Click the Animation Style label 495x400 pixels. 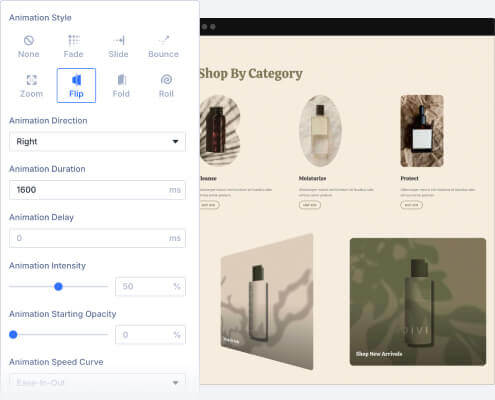[40, 18]
